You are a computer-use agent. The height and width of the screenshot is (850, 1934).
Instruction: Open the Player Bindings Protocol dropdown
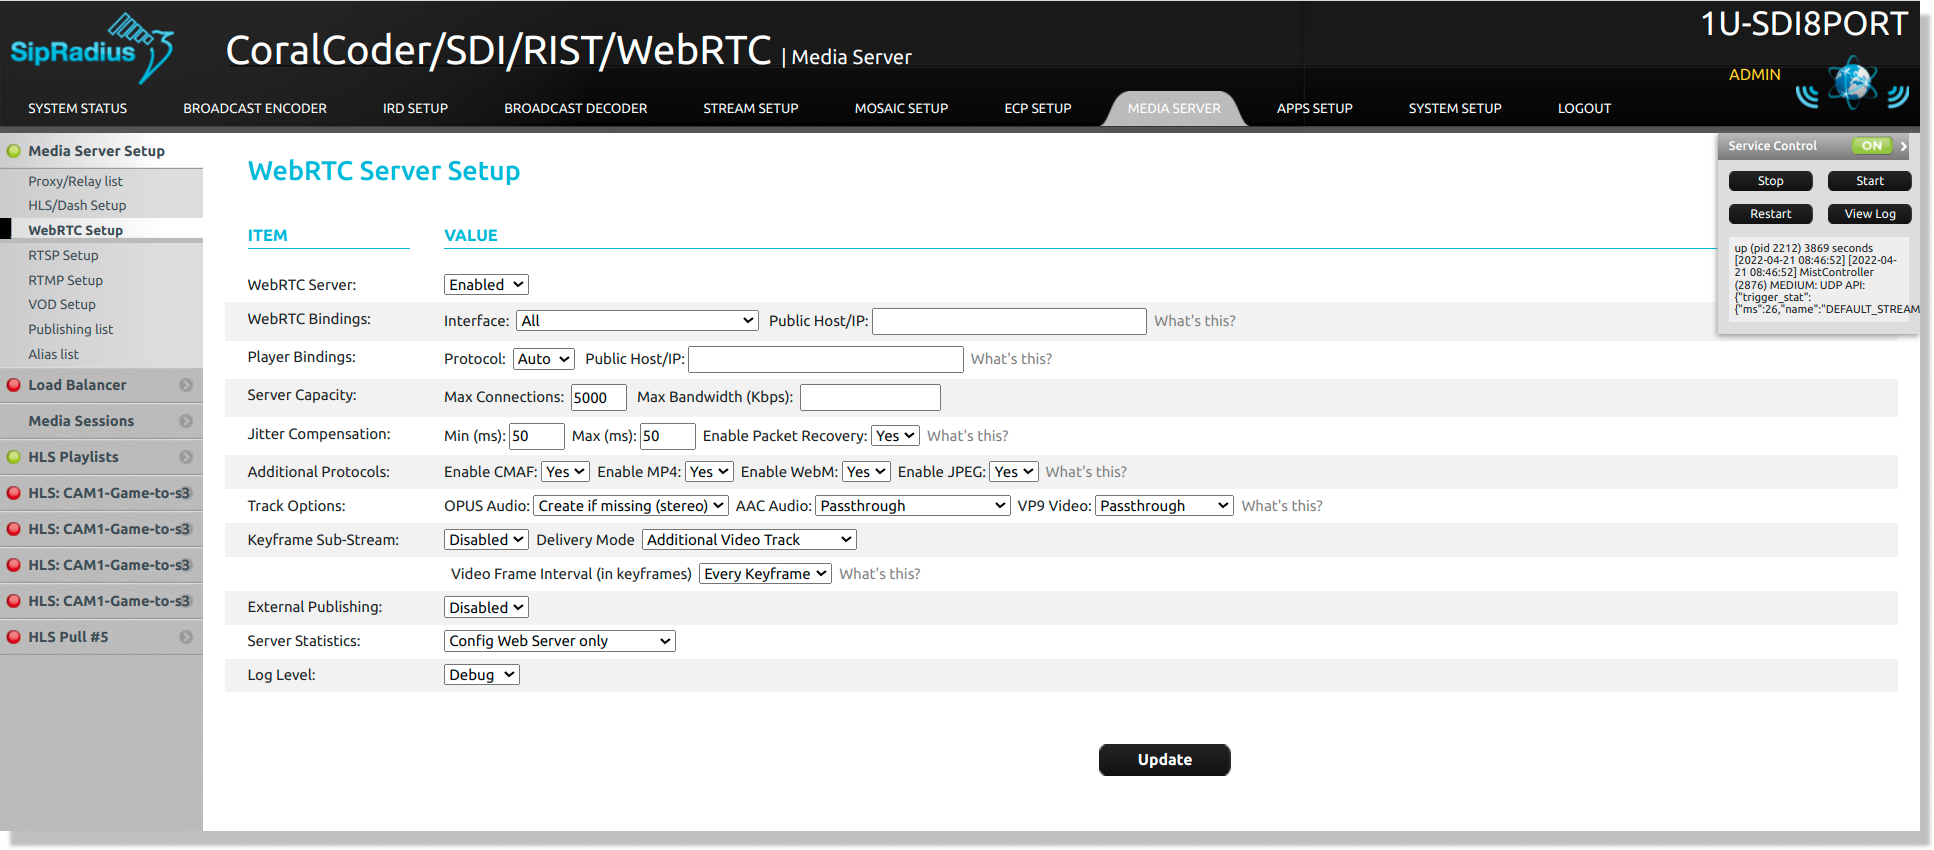(544, 359)
